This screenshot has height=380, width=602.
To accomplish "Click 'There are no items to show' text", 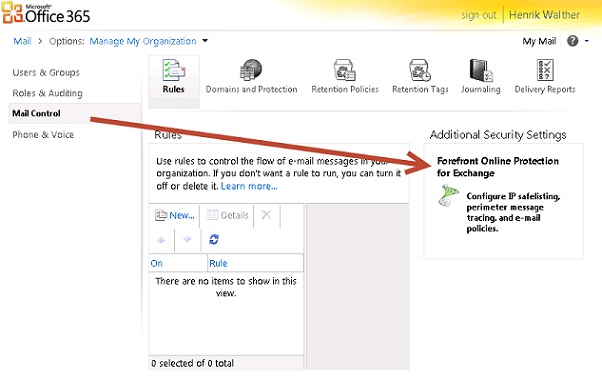I will coord(226,287).
